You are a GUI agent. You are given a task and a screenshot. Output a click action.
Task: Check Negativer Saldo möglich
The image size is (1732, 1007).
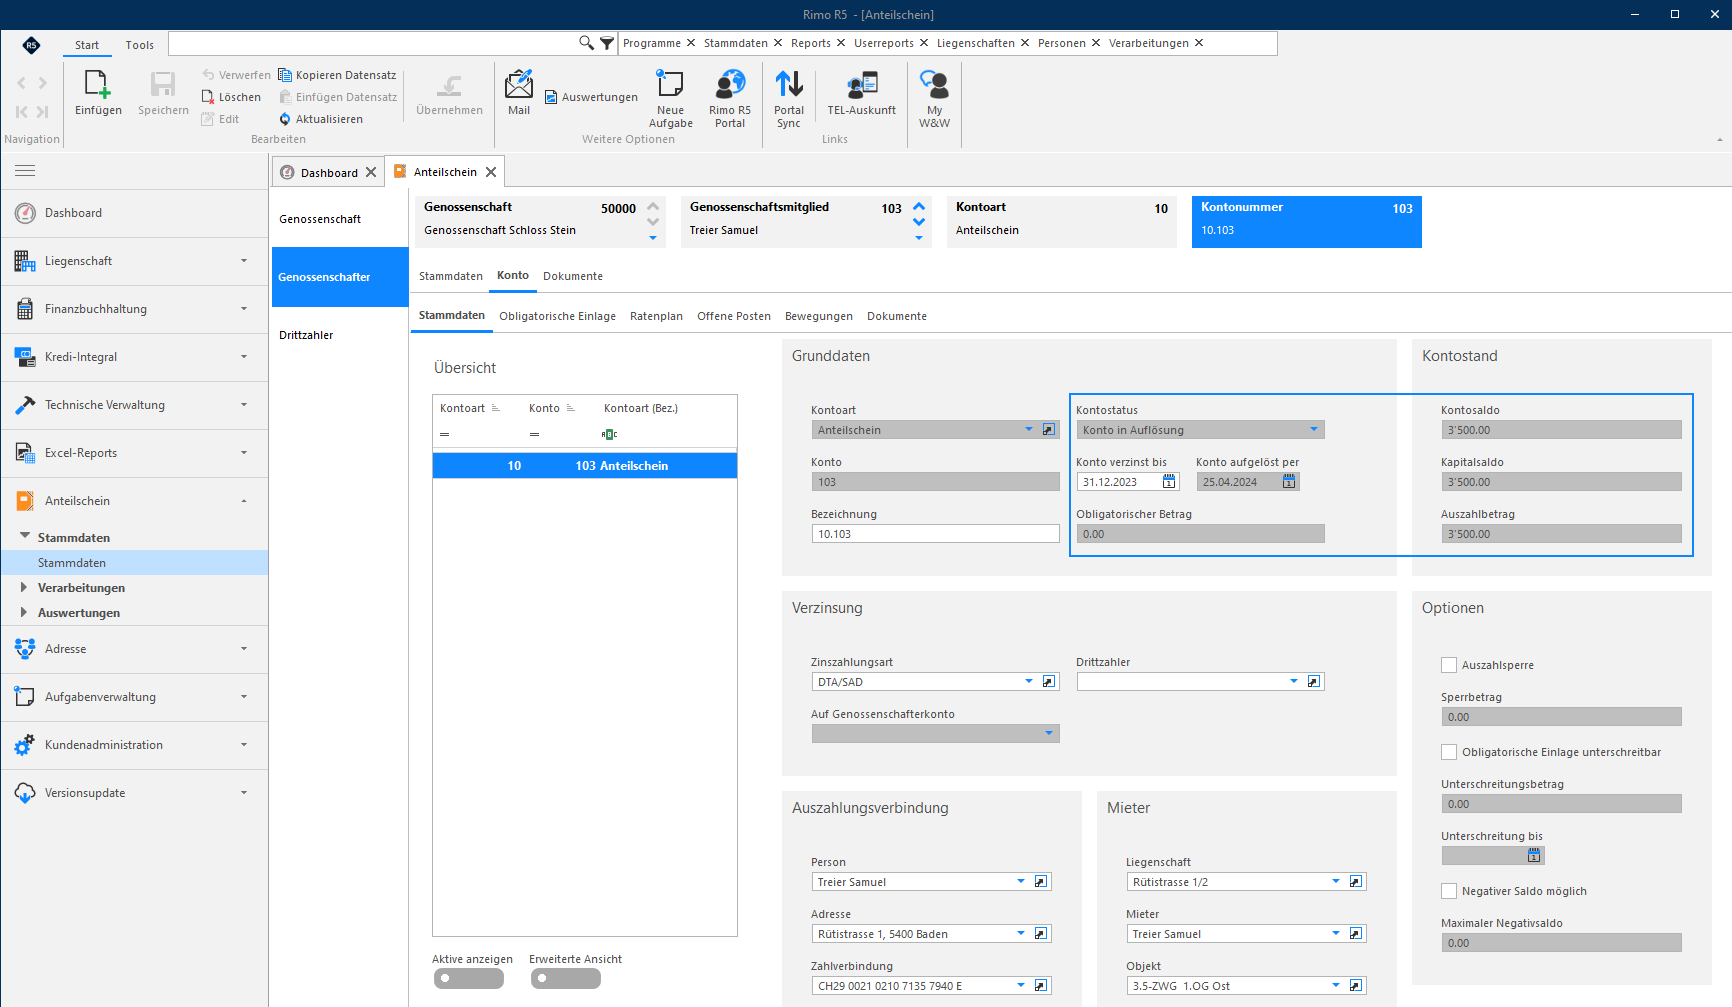point(1449,891)
